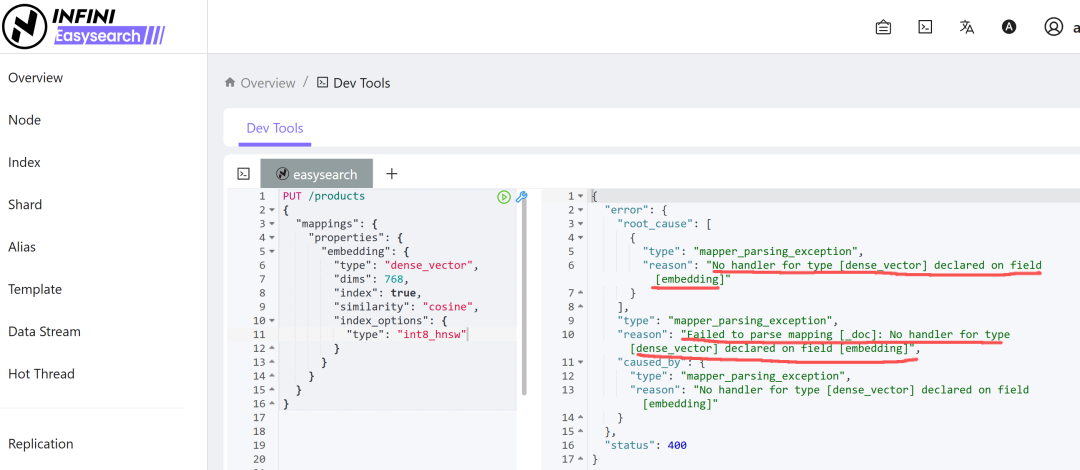1080x470 pixels.
Task: Collapse response root brace at line 1
Action: (581, 196)
